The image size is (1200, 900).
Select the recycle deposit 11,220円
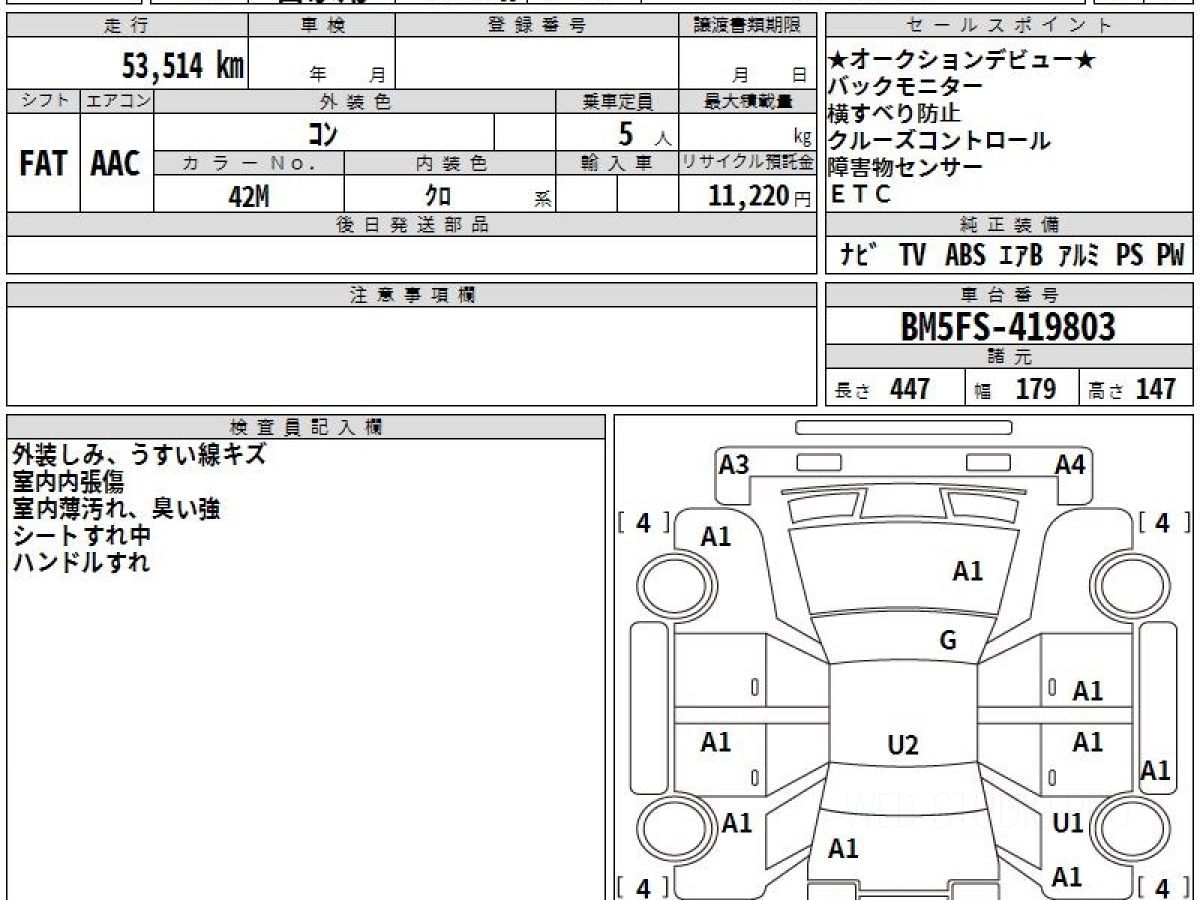pos(759,197)
